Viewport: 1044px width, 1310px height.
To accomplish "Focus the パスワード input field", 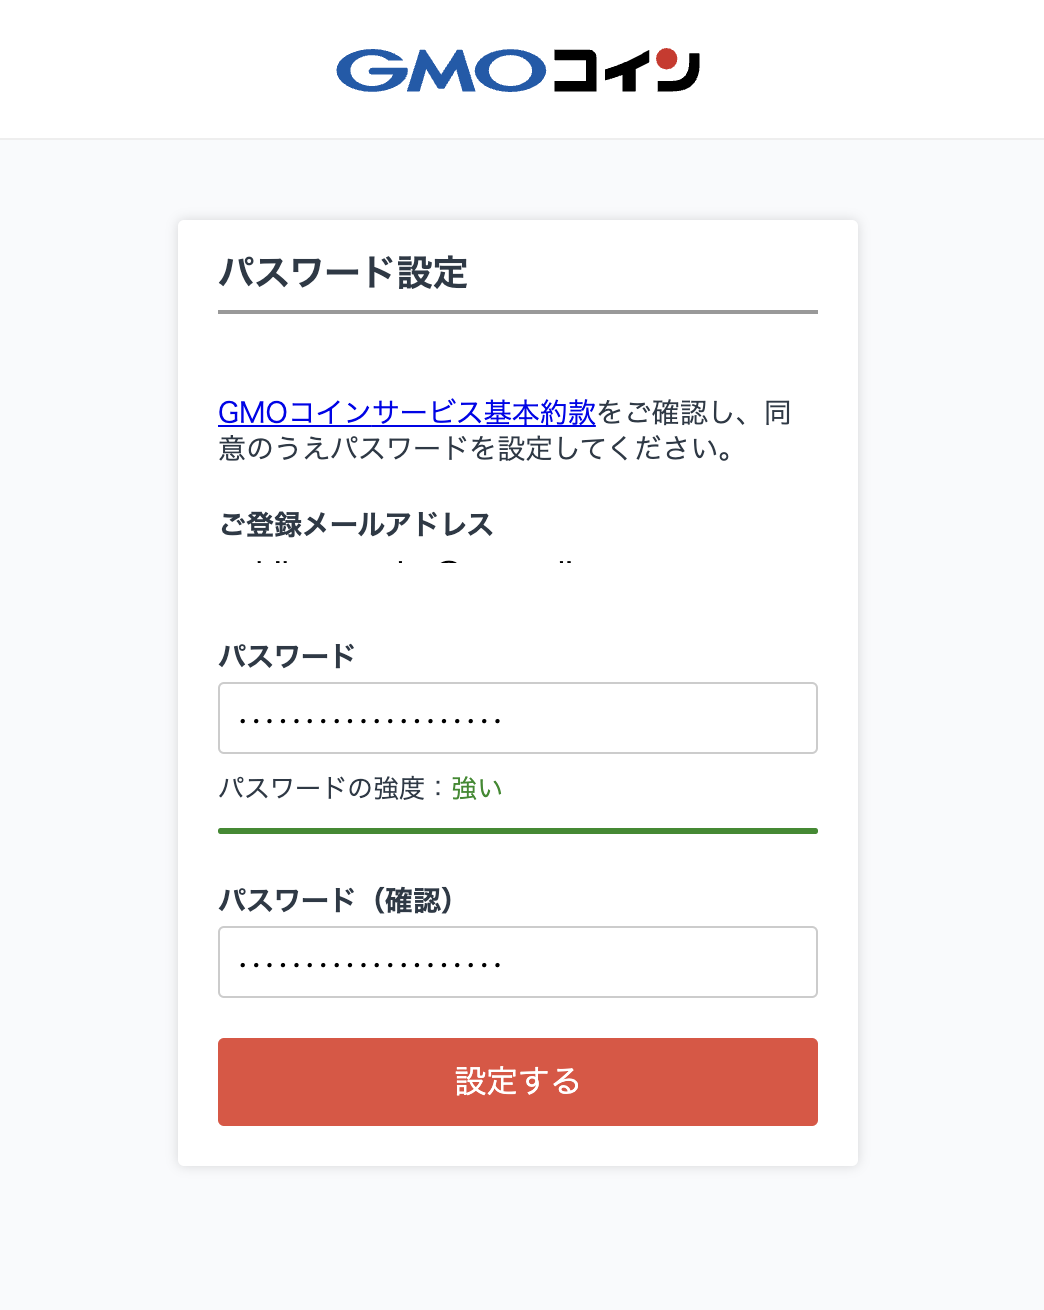I will (x=518, y=718).
